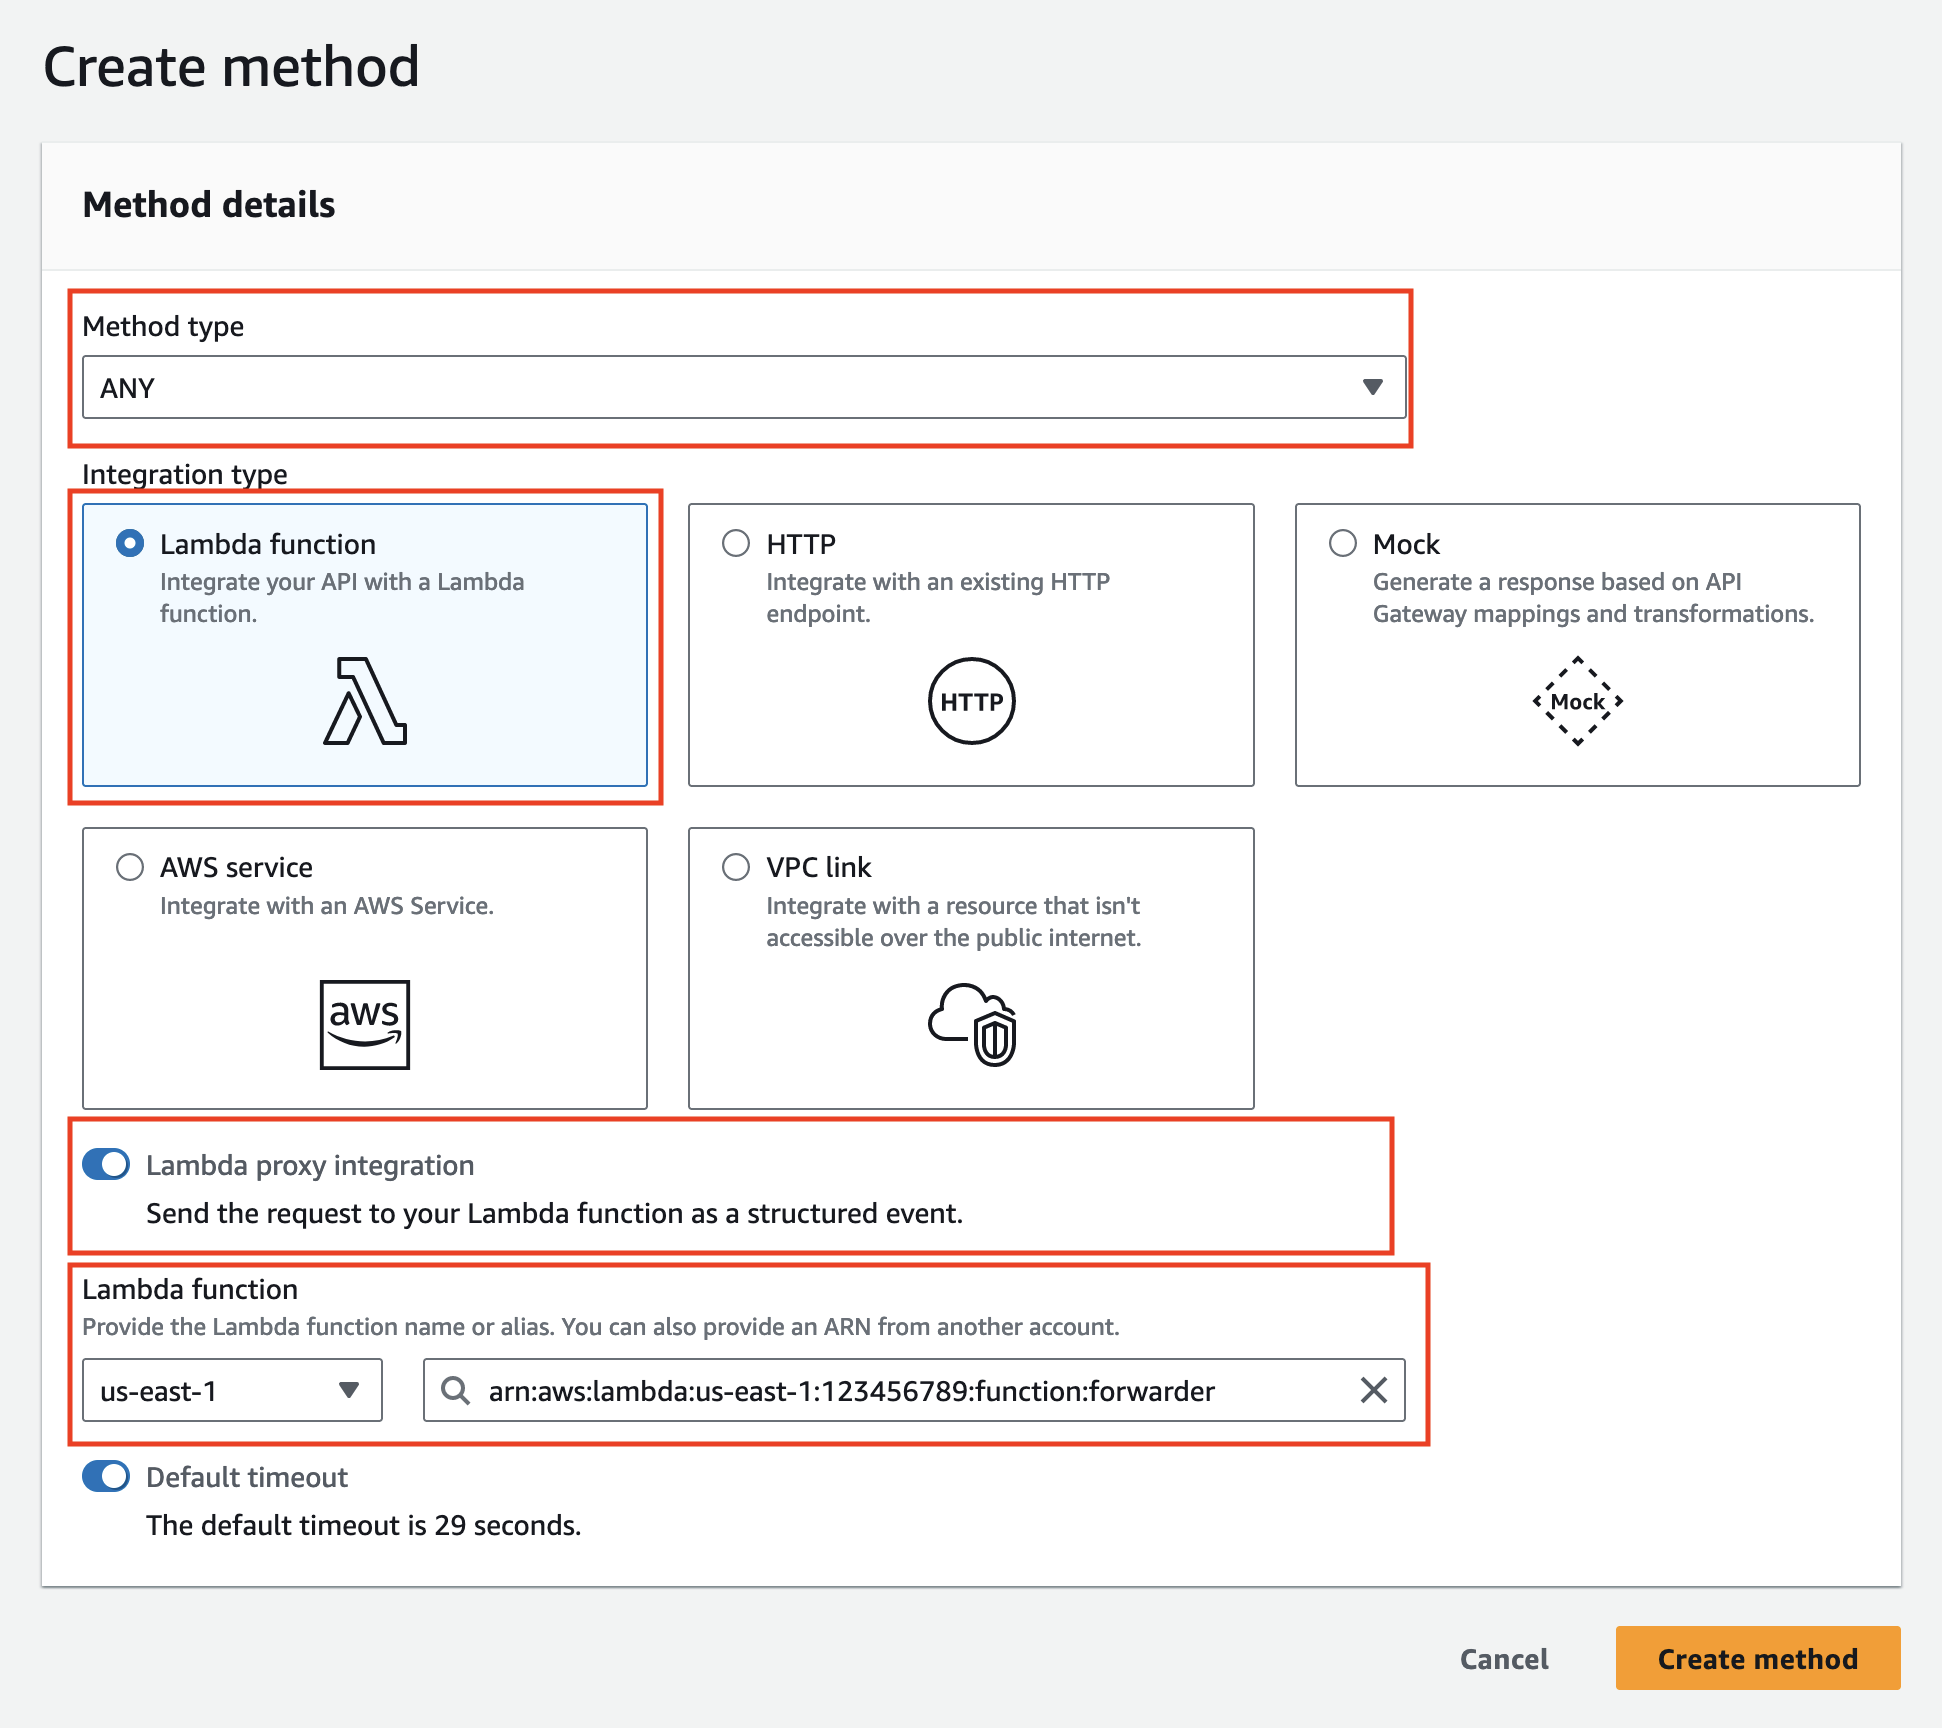
Task: Click the search magnifier icon in ARN field
Action: pyautogui.click(x=455, y=1390)
